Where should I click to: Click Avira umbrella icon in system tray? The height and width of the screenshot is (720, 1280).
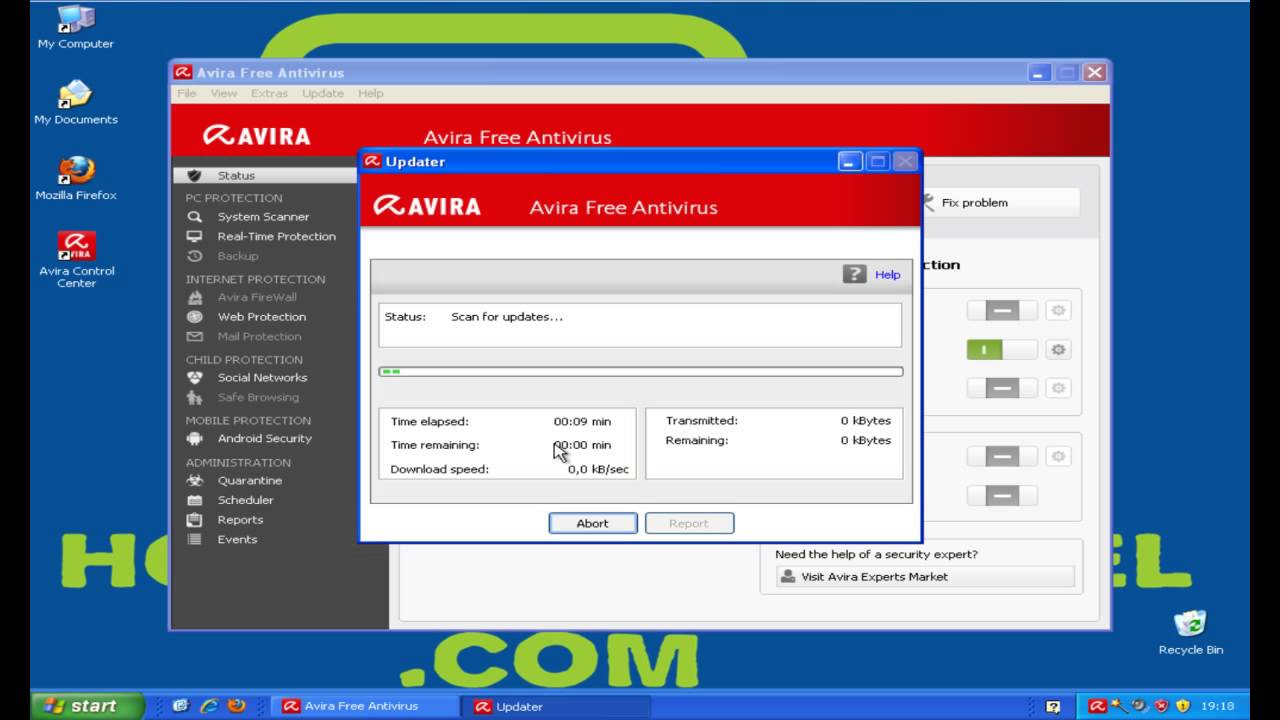pos(1097,706)
